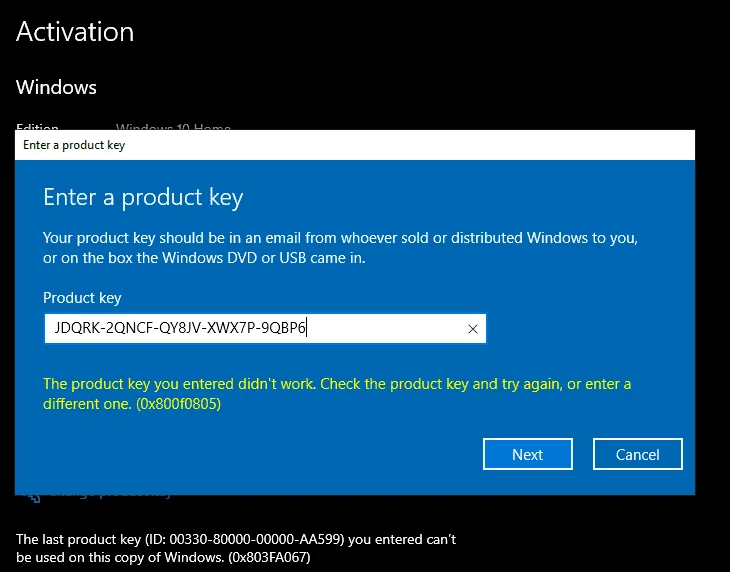Click the 'Your product key should be' instructions text
This screenshot has width=730, height=572.
(340, 248)
